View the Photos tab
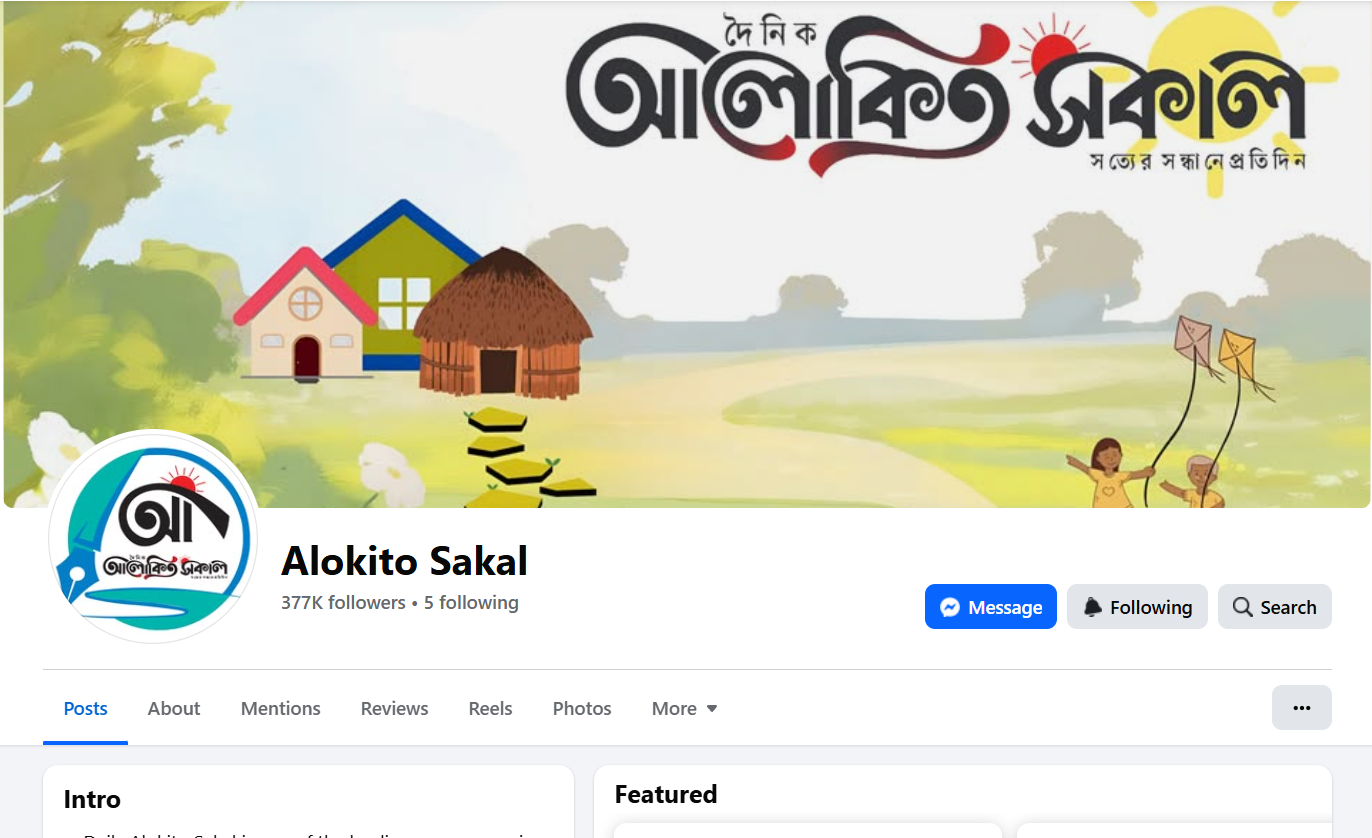Screen dimensions: 1372x838 [582, 708]
